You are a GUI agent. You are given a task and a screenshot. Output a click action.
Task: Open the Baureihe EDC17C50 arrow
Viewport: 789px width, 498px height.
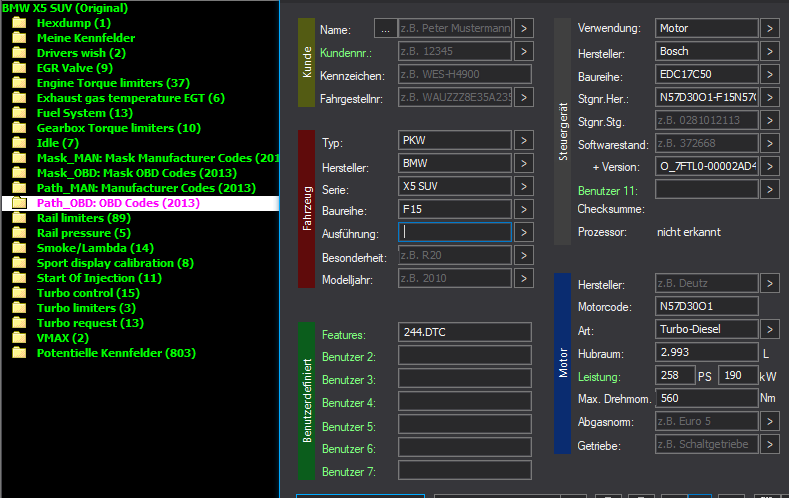tap(770, 74)
